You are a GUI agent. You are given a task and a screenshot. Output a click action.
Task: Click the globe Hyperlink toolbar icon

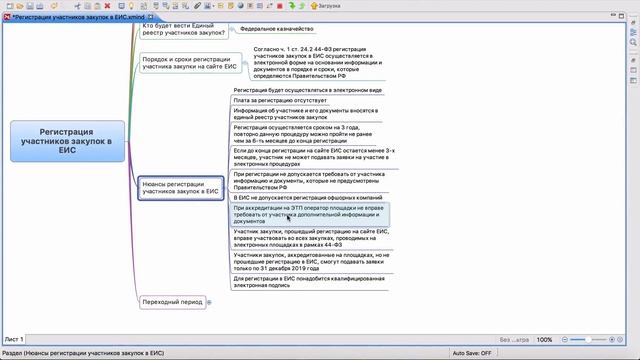point(240,6)
